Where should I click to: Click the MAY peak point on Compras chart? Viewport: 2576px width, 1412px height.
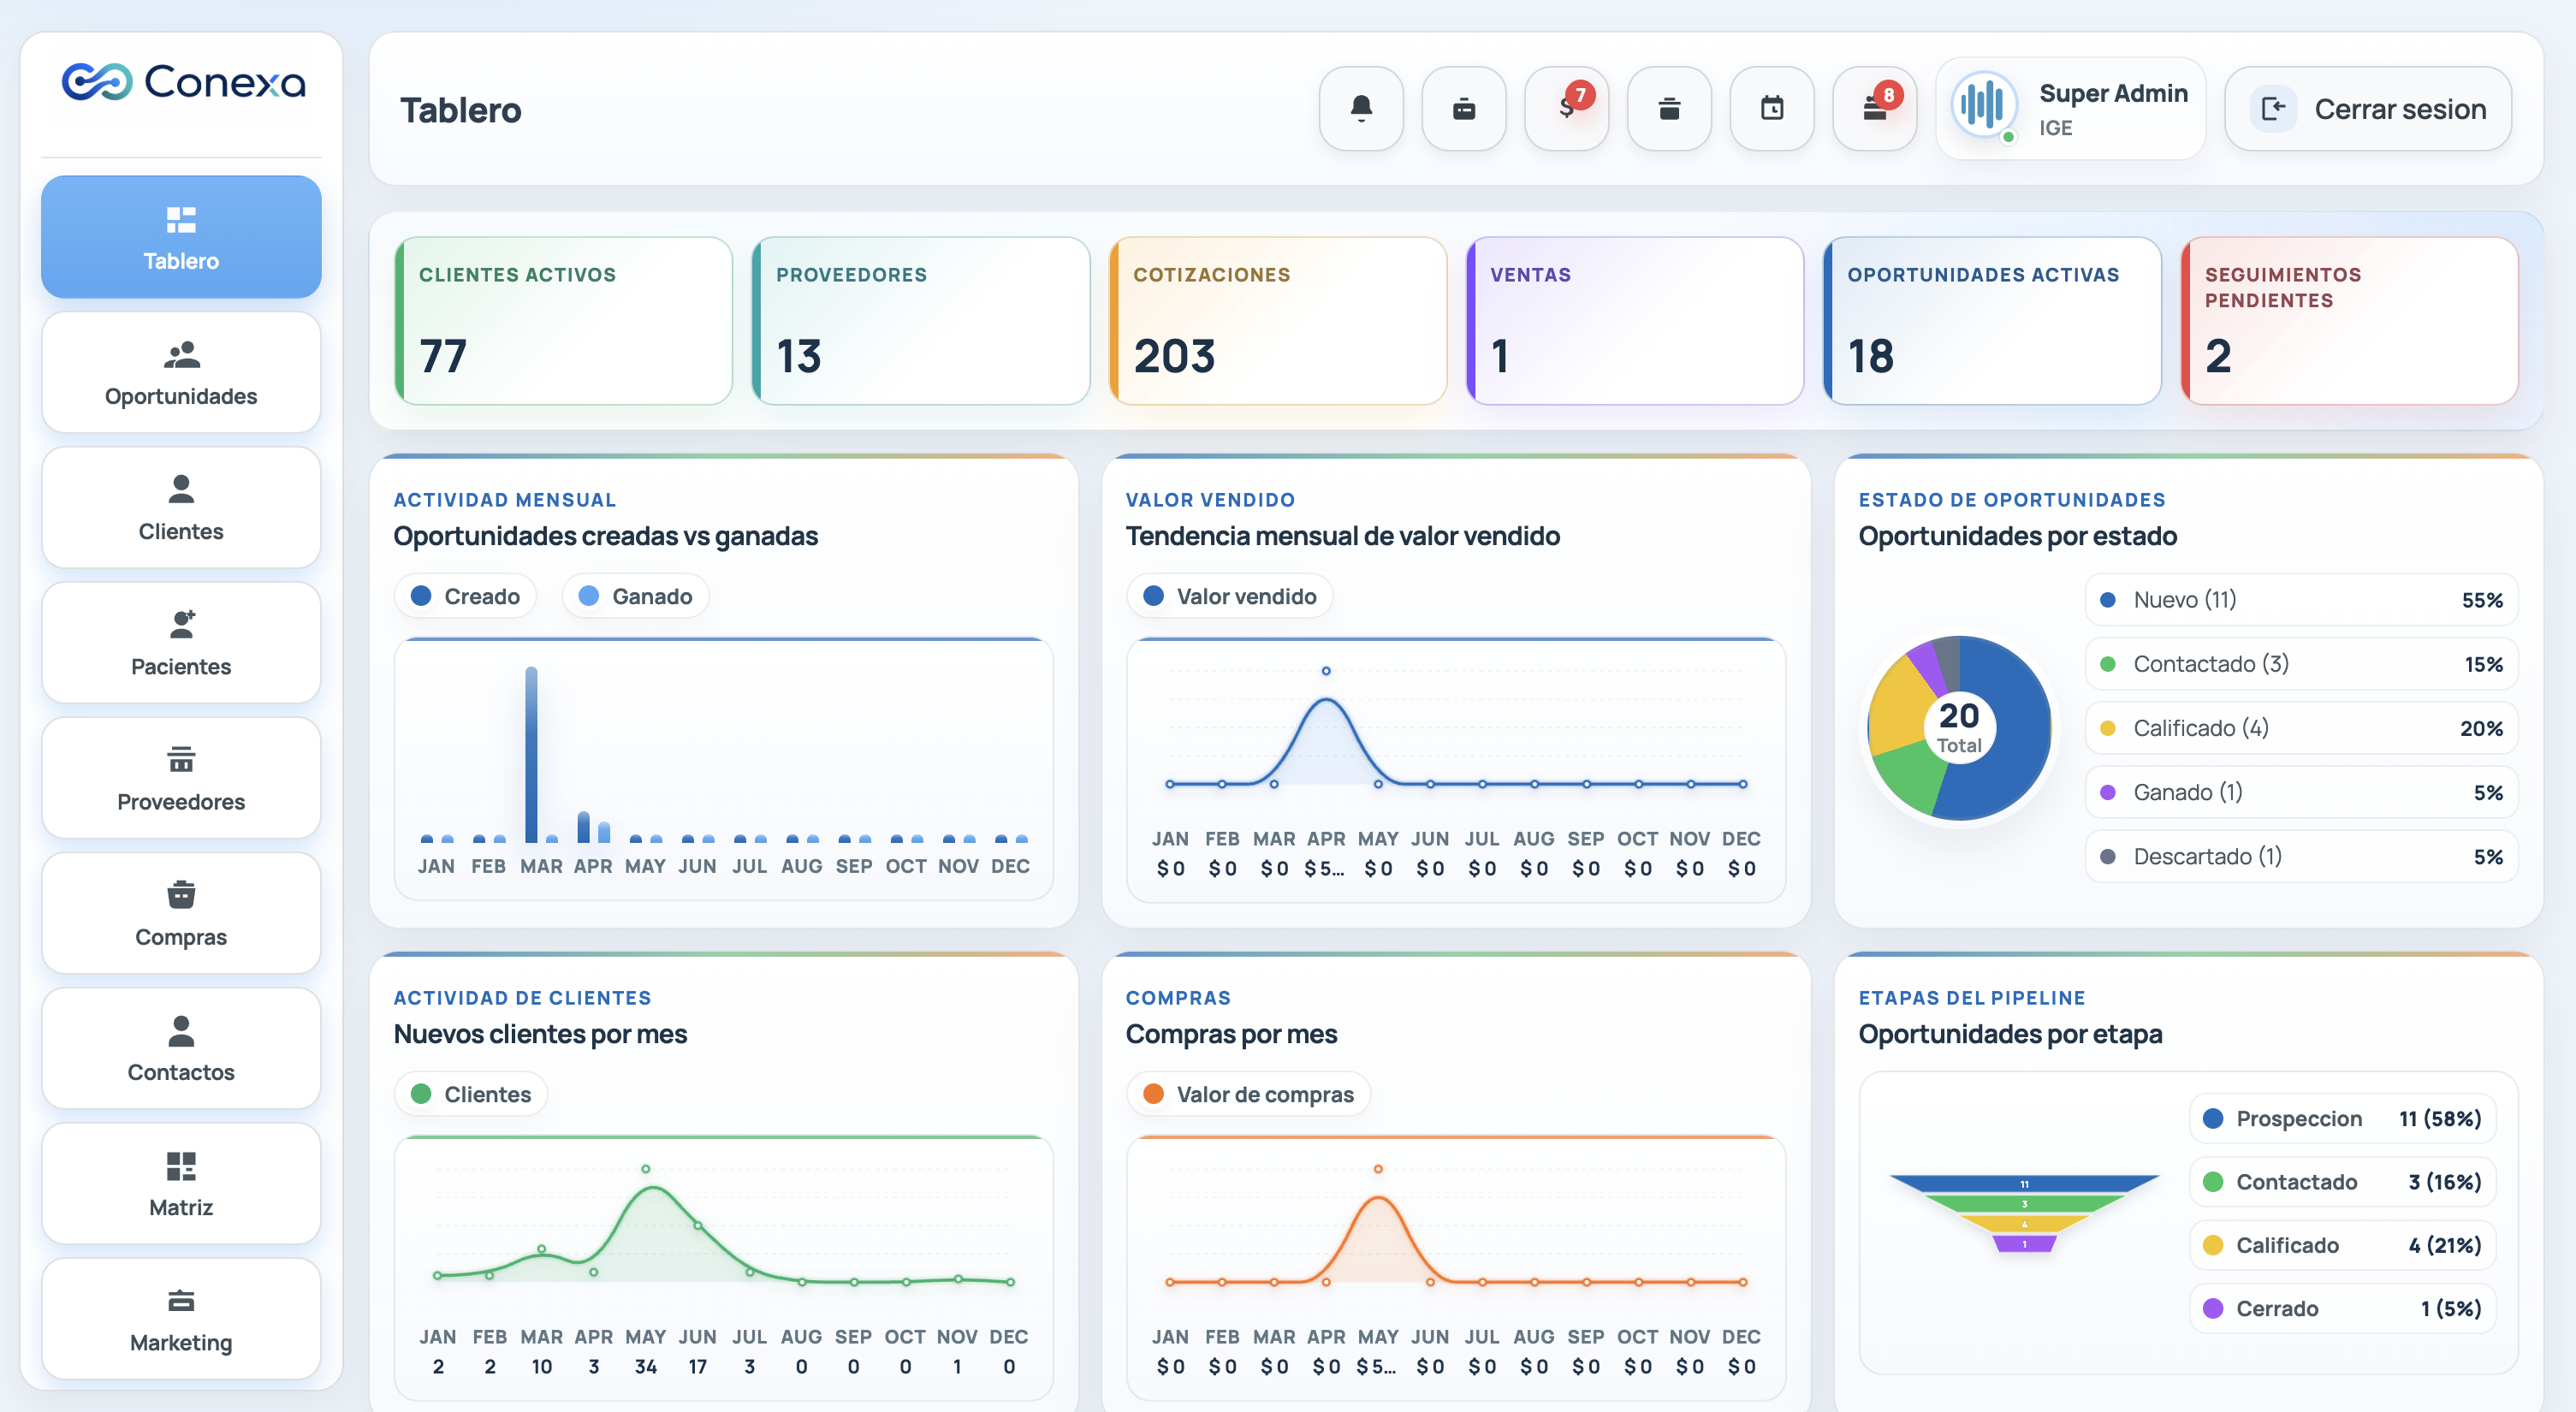coord(1378,1169)
